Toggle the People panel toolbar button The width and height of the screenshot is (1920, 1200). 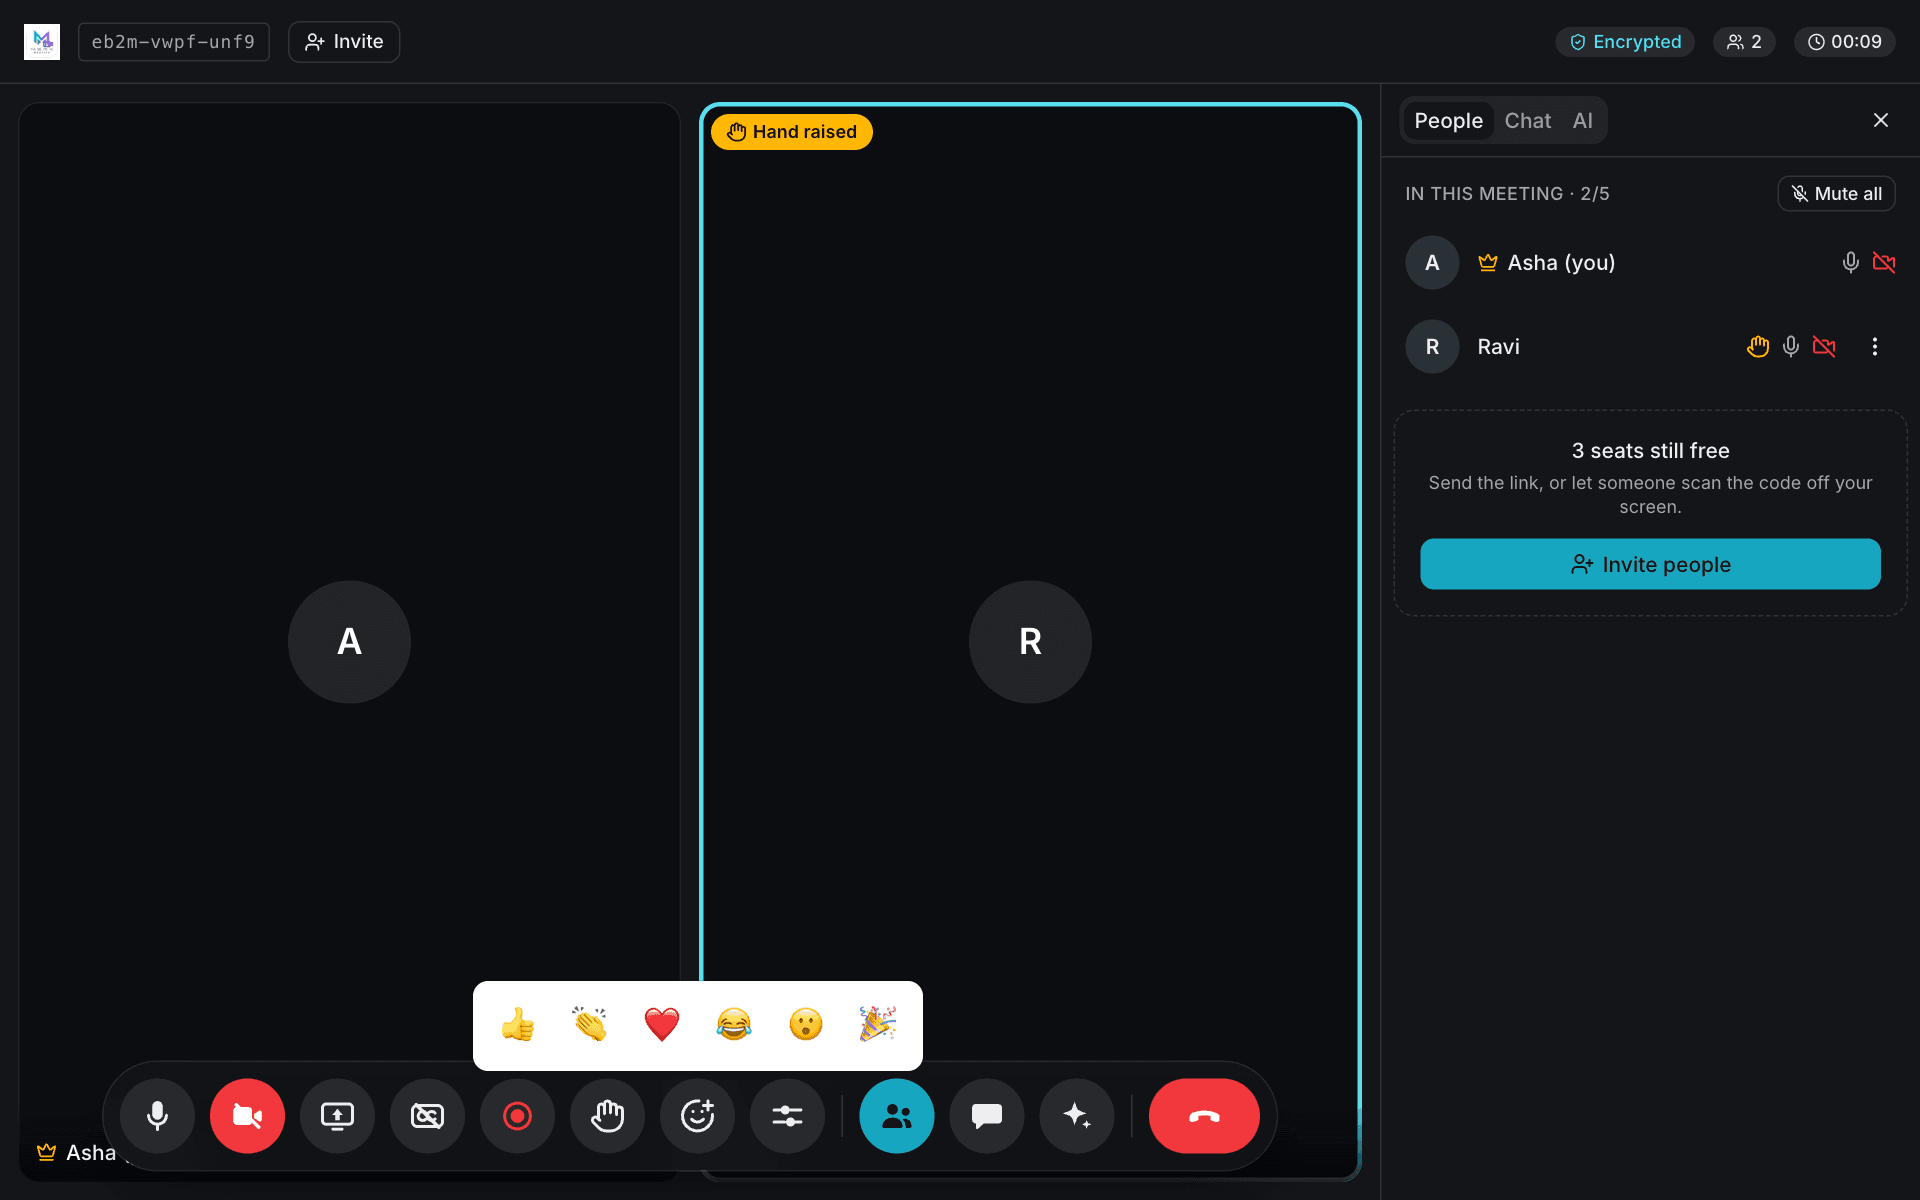click(x=897, y=1116)
